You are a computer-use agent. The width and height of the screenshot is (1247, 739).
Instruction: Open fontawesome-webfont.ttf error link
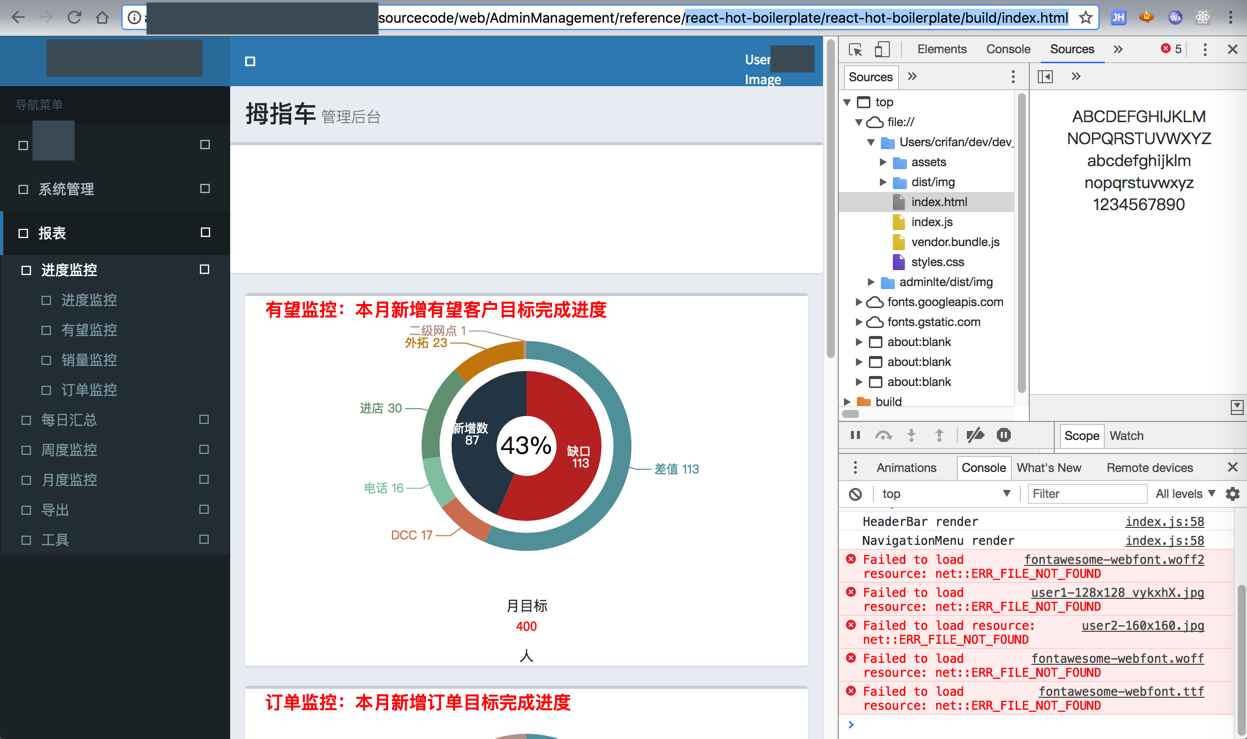point(1121,692)
